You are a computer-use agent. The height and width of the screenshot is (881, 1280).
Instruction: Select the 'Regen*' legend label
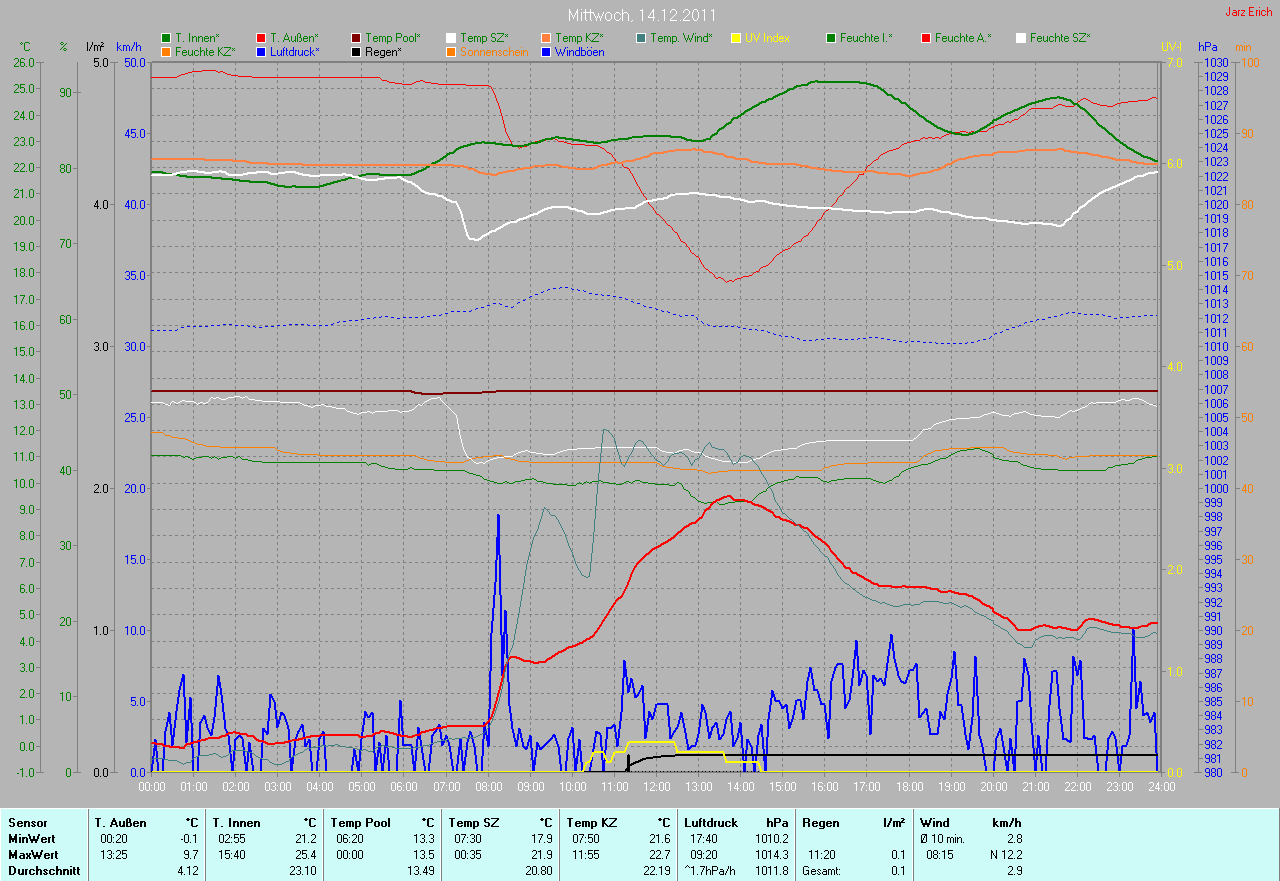click(383, 51)
